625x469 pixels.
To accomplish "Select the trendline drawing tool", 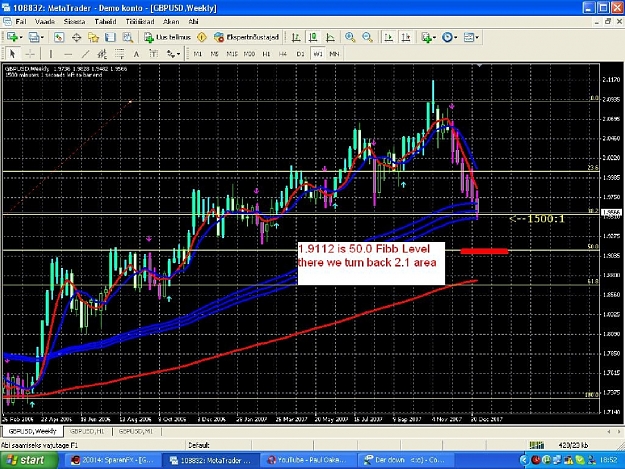I will 85,53.
